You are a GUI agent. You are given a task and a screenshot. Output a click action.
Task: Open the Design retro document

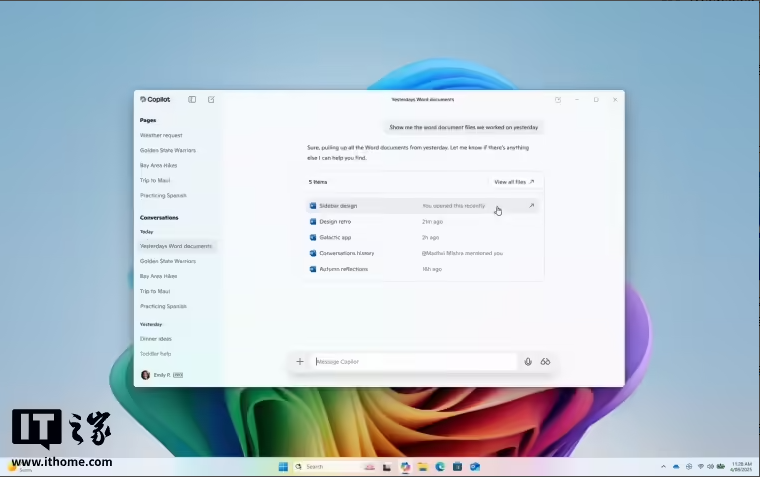[335, 221]
